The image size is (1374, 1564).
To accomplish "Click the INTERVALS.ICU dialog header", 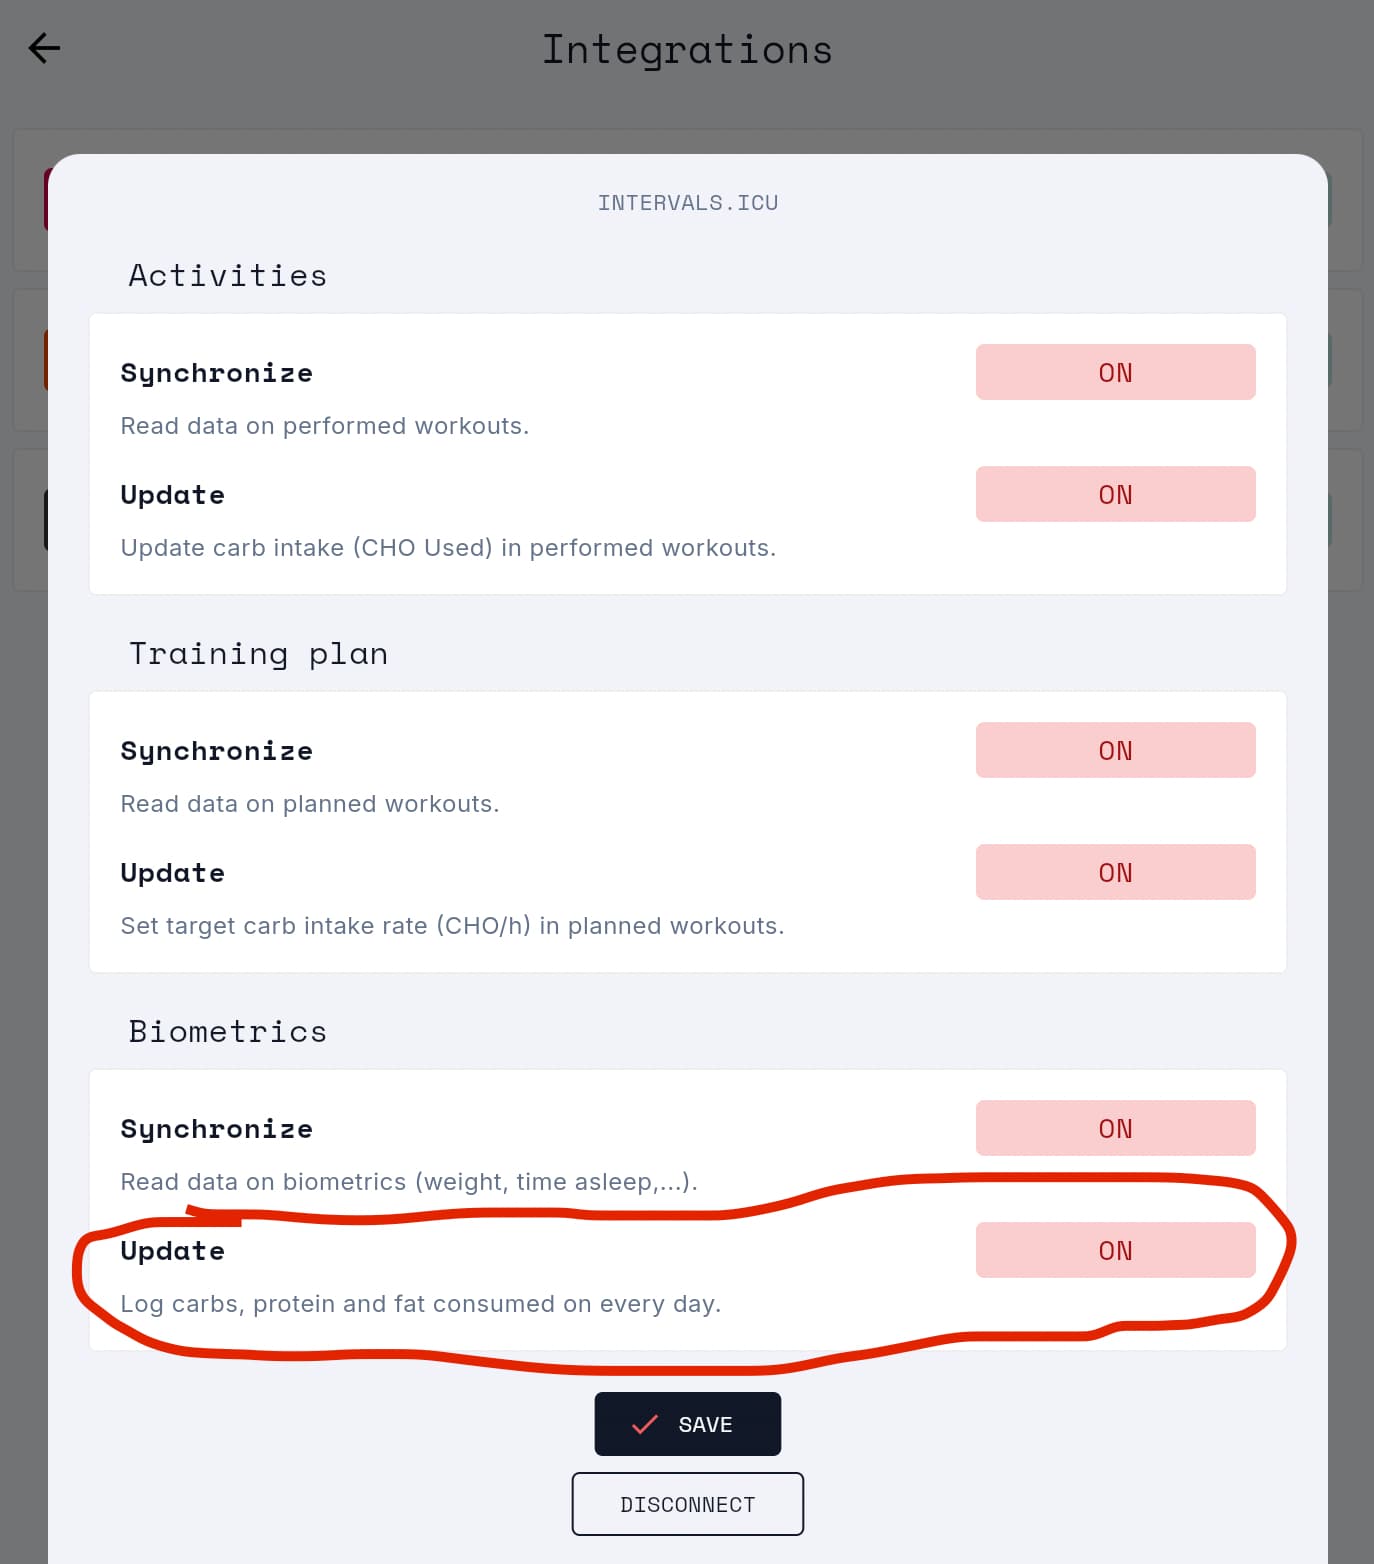I will [687, 203].
